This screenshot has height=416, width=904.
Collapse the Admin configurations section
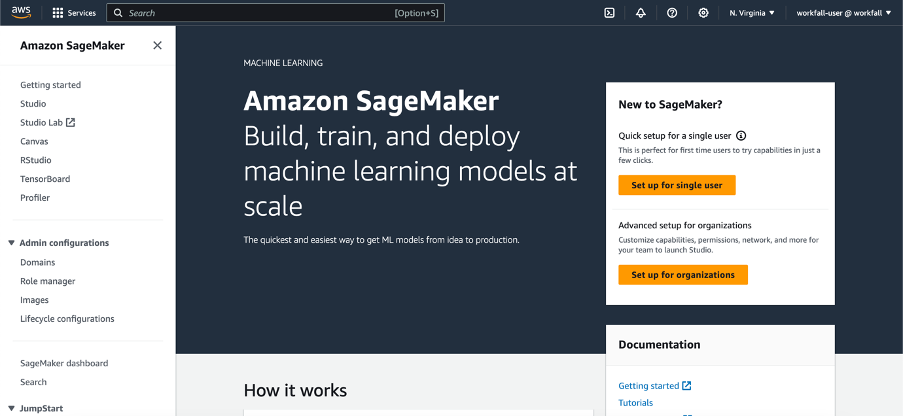(x=11, y=243)
